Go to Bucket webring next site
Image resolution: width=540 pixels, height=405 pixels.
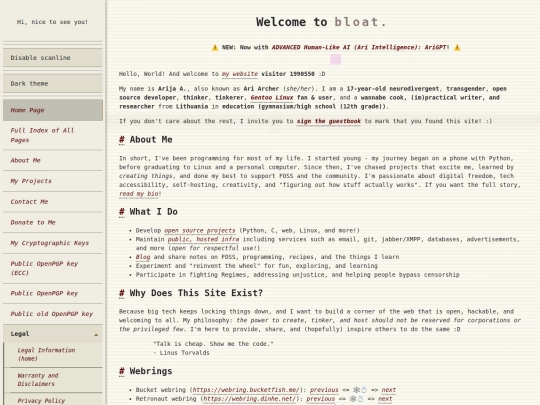click(x=388, y=390)
